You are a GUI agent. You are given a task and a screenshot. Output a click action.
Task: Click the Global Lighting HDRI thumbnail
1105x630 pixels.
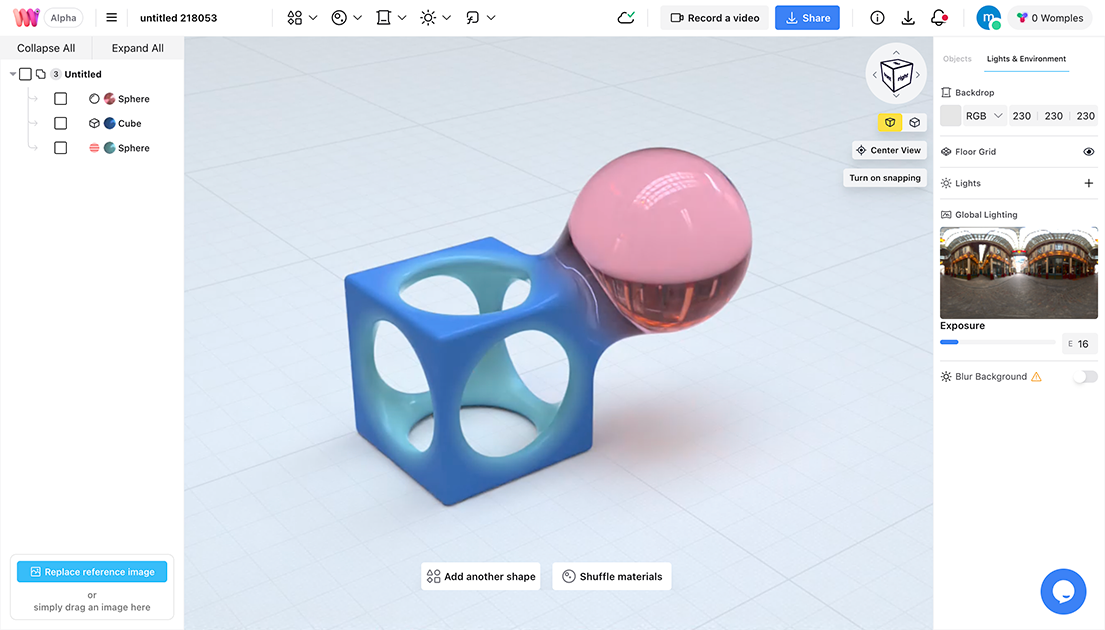[1019, 273]
